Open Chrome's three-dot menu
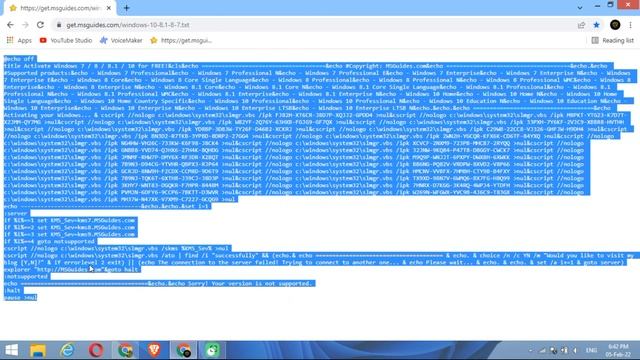The image size is (640, 360). pyautogui.click(x=630, y=25)
